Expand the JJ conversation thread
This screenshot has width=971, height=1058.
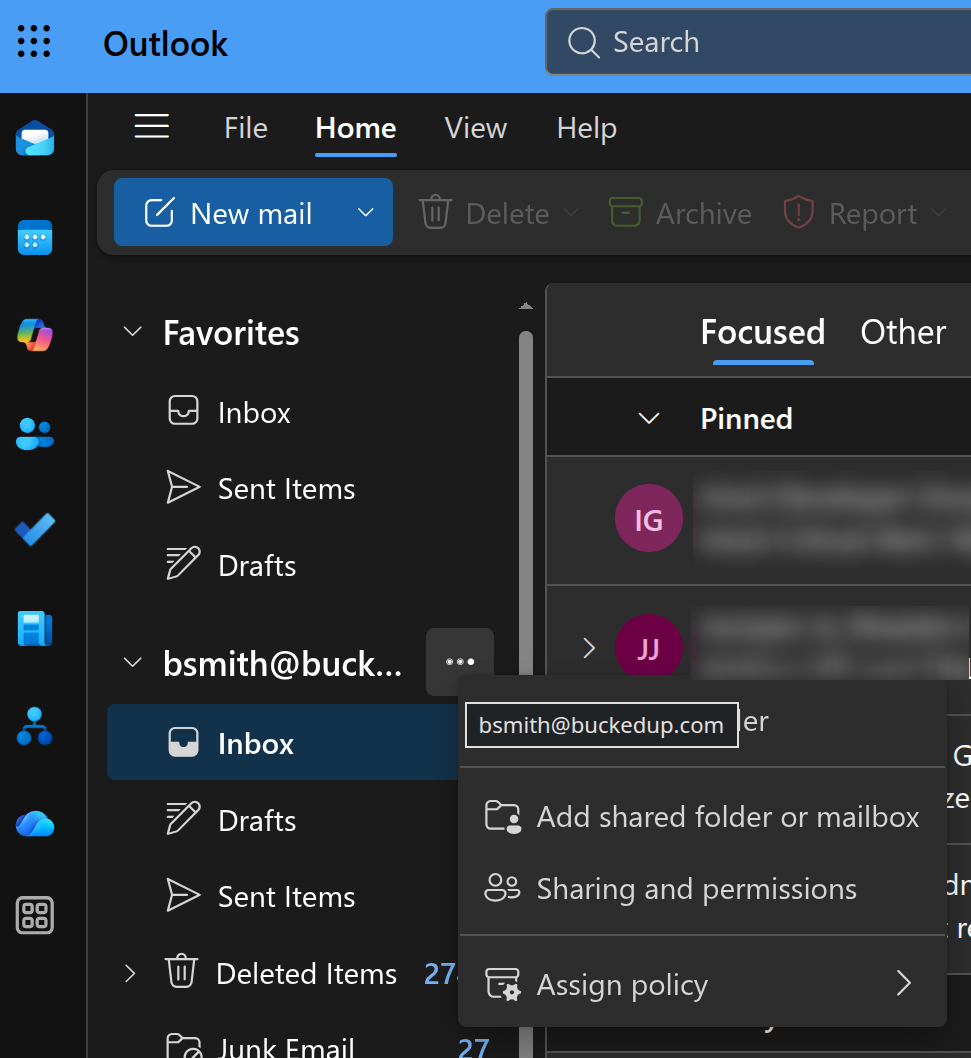tap(589, 648)
